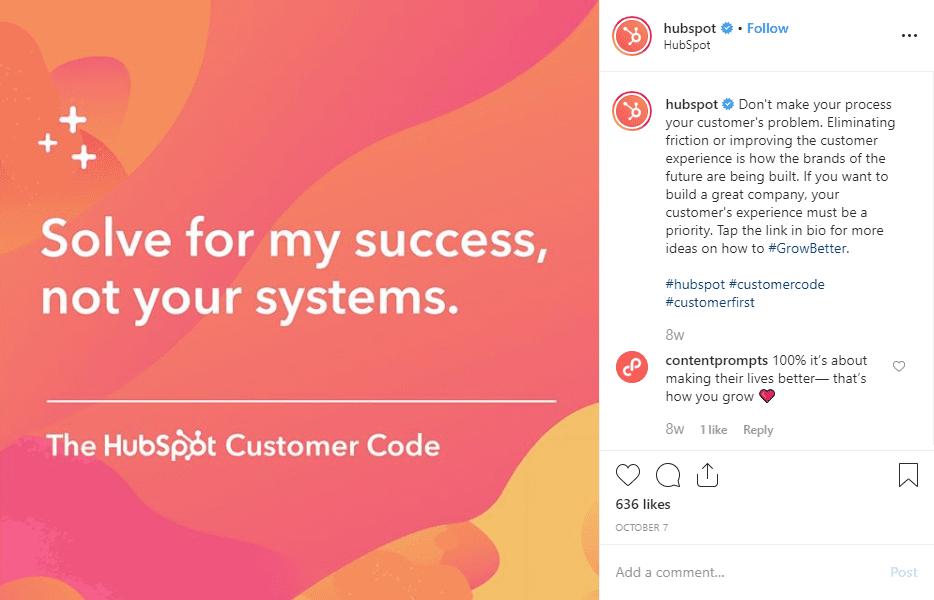This screenshot has height=600, width=934.
Task: Click HubSpot profile avatar in post header
Action: [x=632, y=36]
